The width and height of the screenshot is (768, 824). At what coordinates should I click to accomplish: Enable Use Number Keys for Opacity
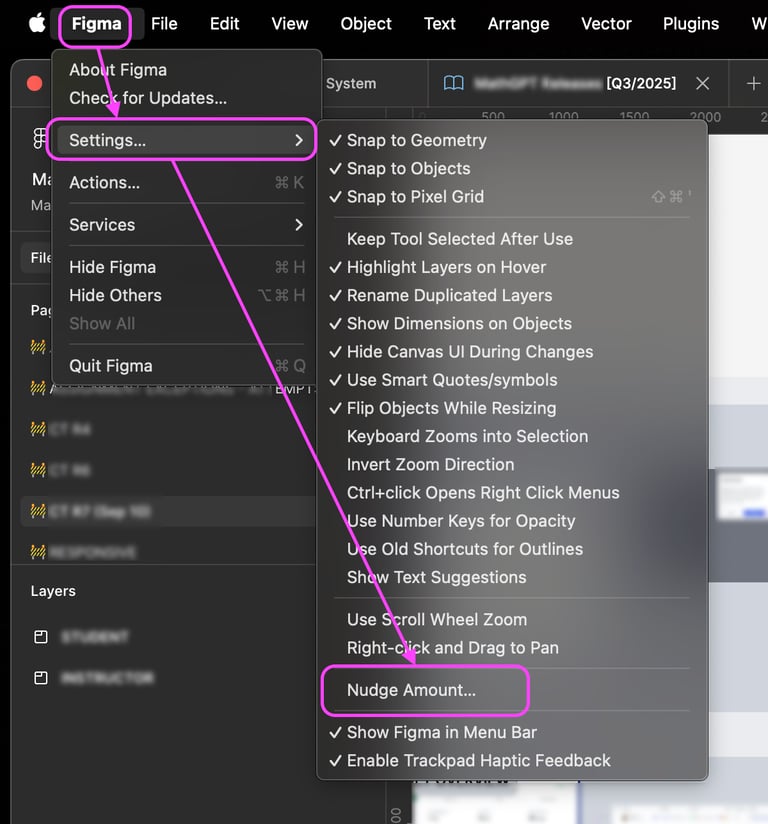pos(512,521)
